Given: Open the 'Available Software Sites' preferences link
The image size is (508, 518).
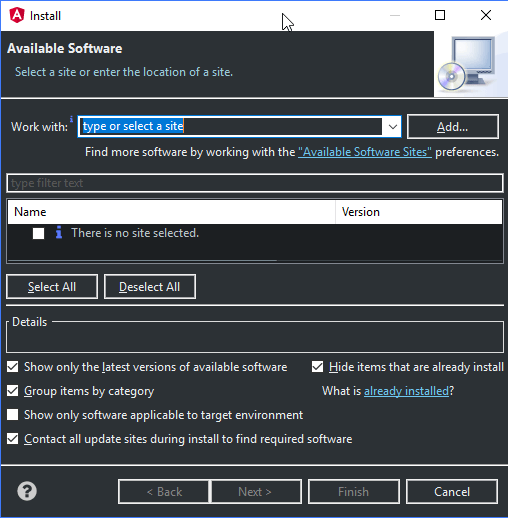Looking at the screenshot, I should click(365, 152).
